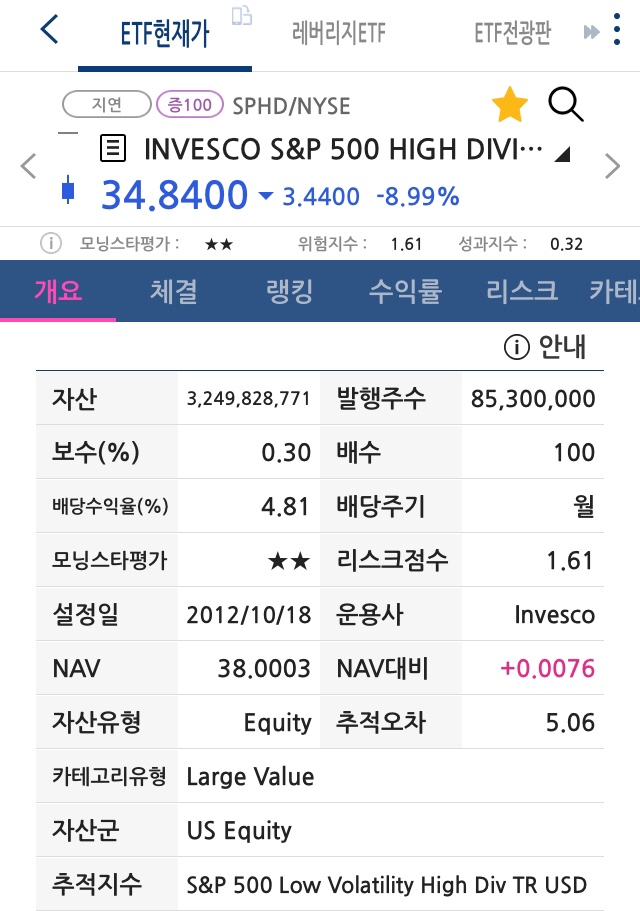The width and height of the screenshot is (640, 911).
Task: Tap the 추적오차 value 5.06
Action: (570, 723)
